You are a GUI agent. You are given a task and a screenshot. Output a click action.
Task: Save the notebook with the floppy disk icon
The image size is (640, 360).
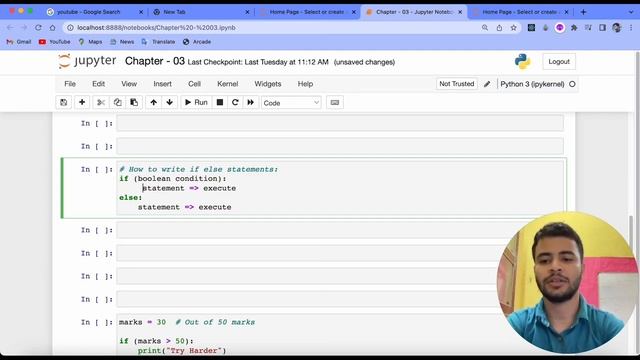[64, 102]
